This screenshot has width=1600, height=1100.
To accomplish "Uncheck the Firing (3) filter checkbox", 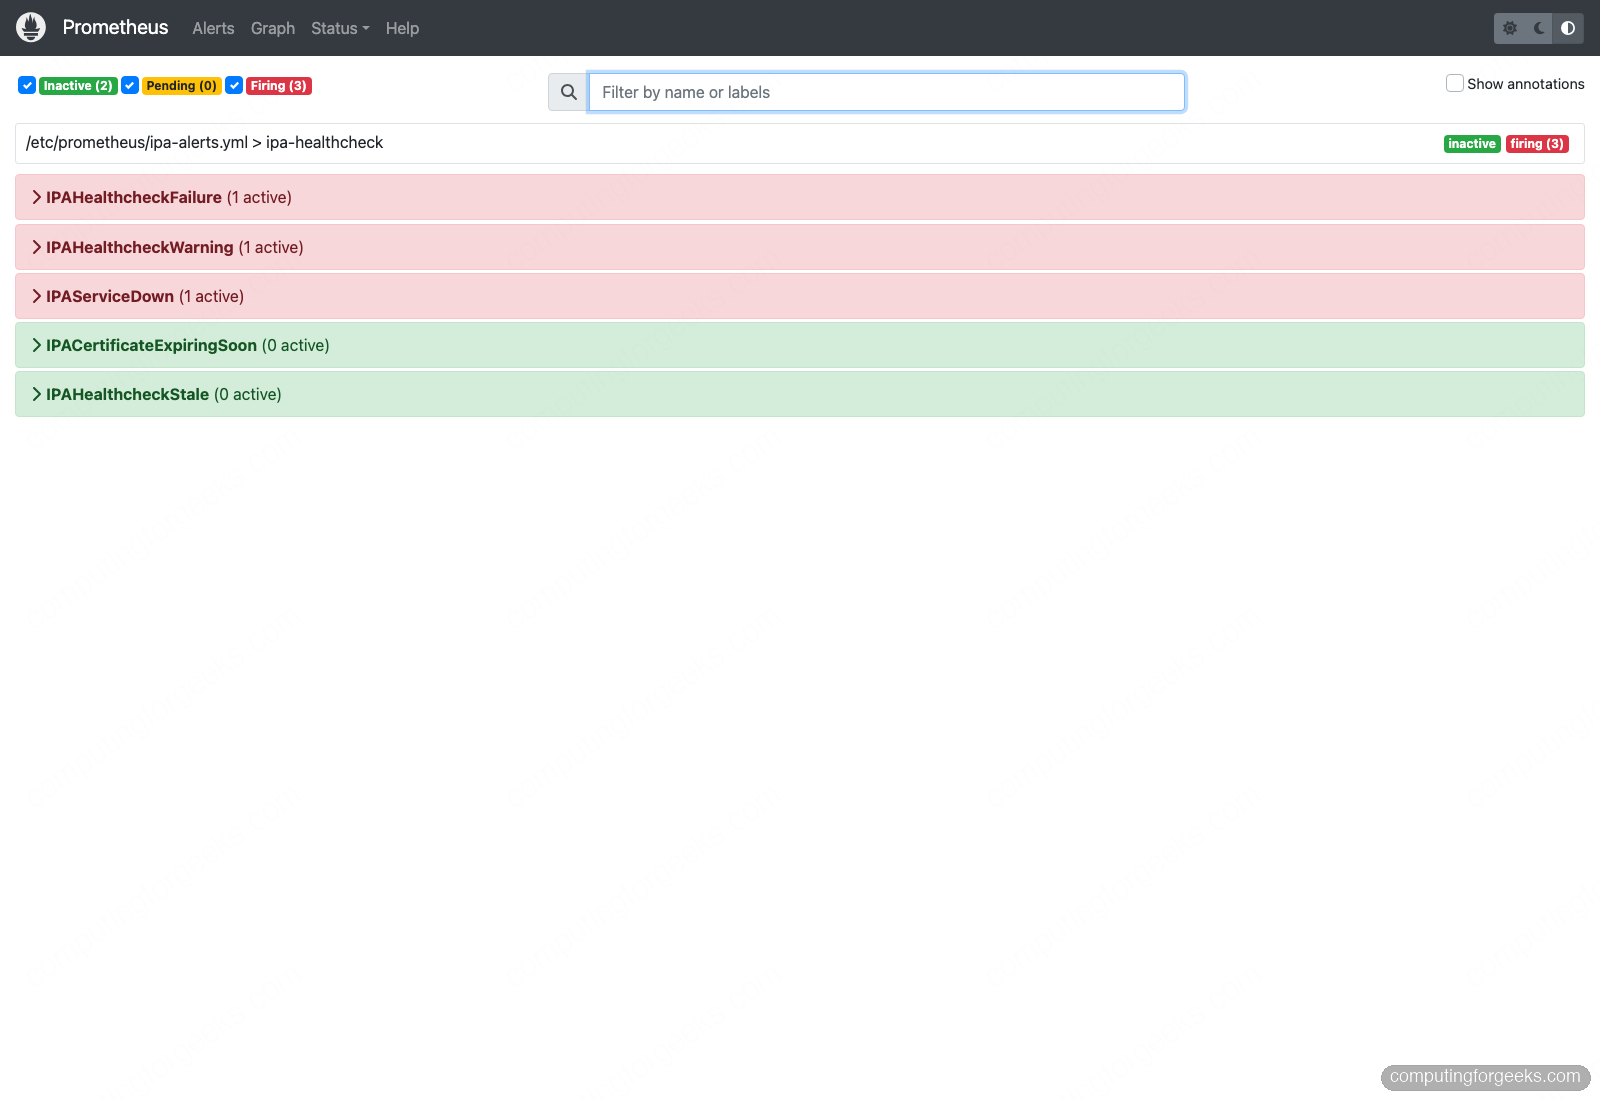I will click(234, 85).
